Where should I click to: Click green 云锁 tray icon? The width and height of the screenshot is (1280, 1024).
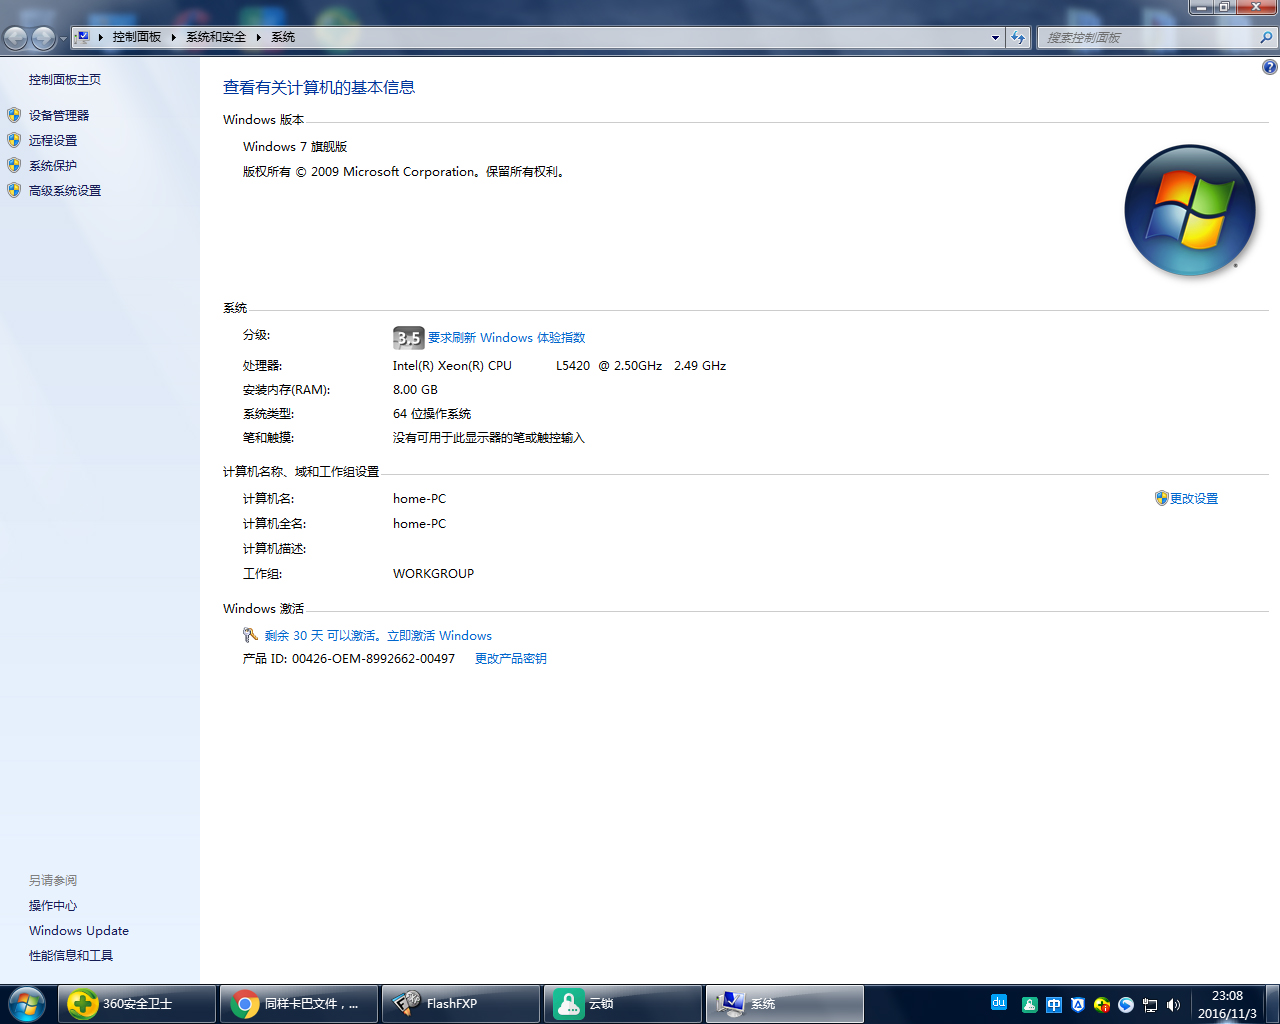tap(1029, 1005)
